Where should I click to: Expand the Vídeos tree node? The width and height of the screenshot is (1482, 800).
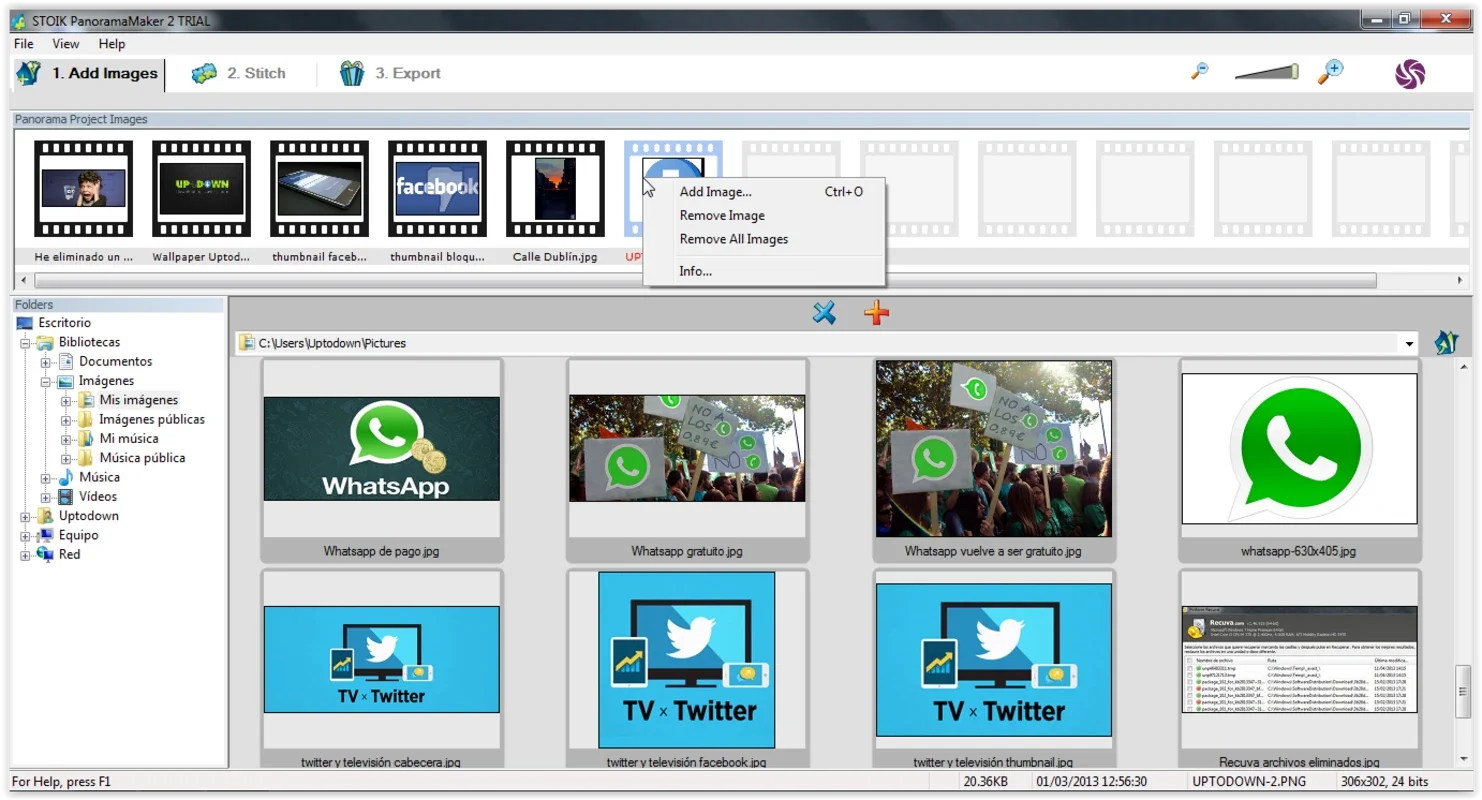point(46,497)
